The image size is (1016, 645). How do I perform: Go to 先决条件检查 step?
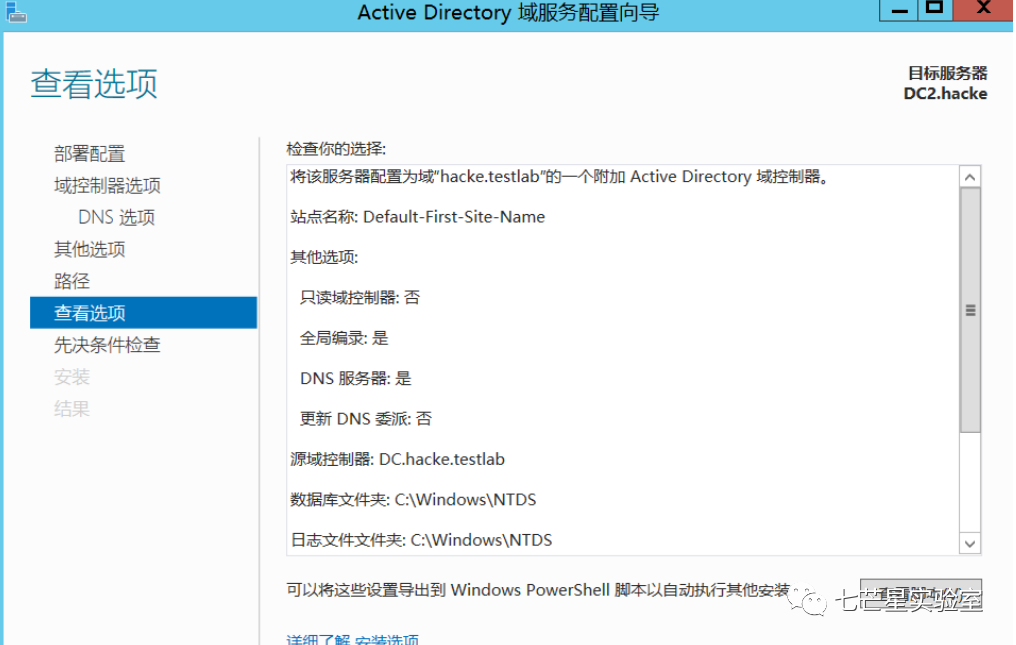[x=107, y=345]
